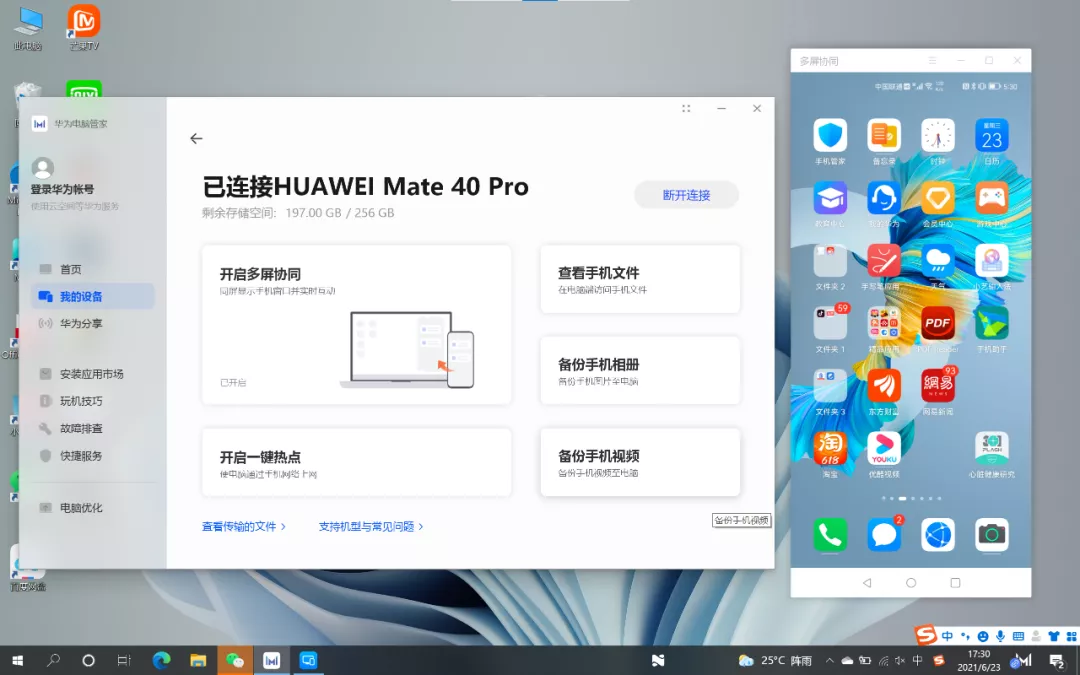The width and height of the screenshot is (1080, 675).
Task: Click the 查看传输的文件 link
Action: click(244, 526)
